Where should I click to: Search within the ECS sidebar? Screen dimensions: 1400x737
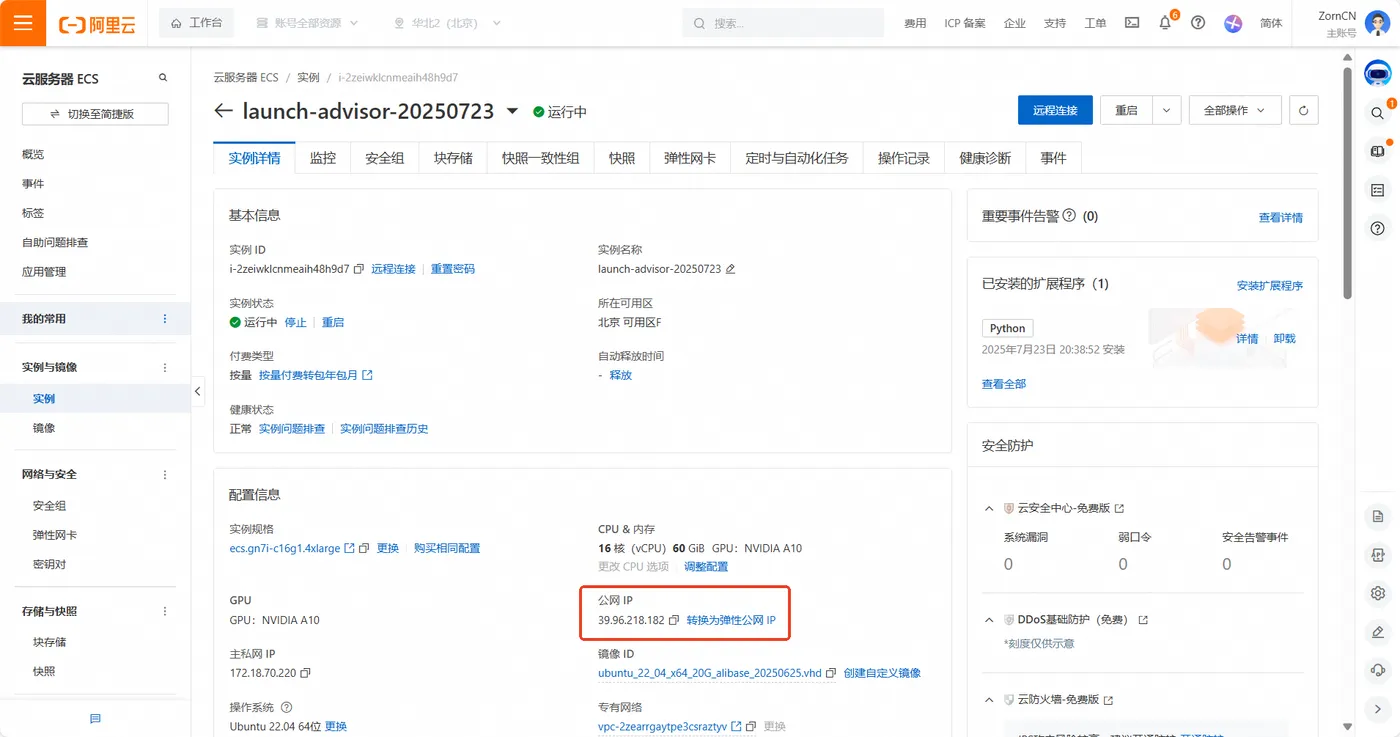(x=163, y=78)
